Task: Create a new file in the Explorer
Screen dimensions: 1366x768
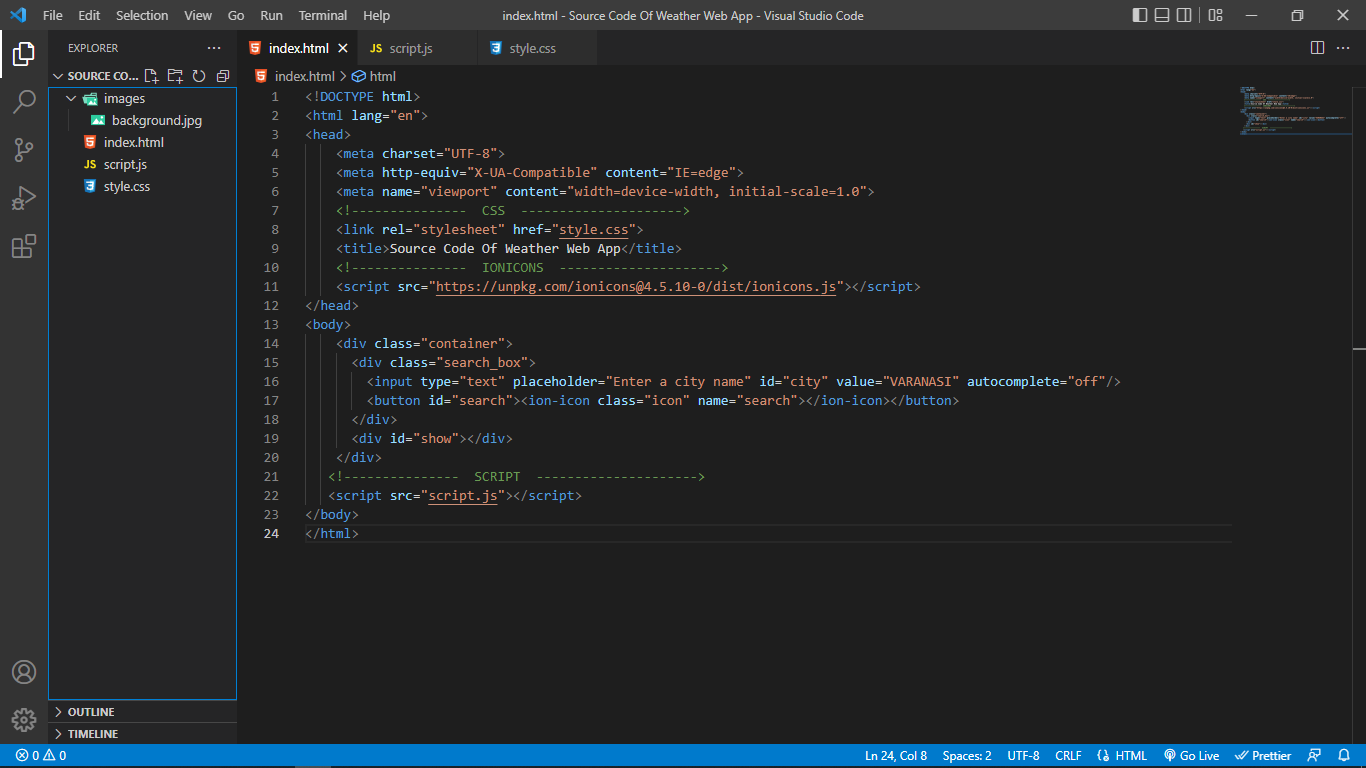Action: click(151, 75)
